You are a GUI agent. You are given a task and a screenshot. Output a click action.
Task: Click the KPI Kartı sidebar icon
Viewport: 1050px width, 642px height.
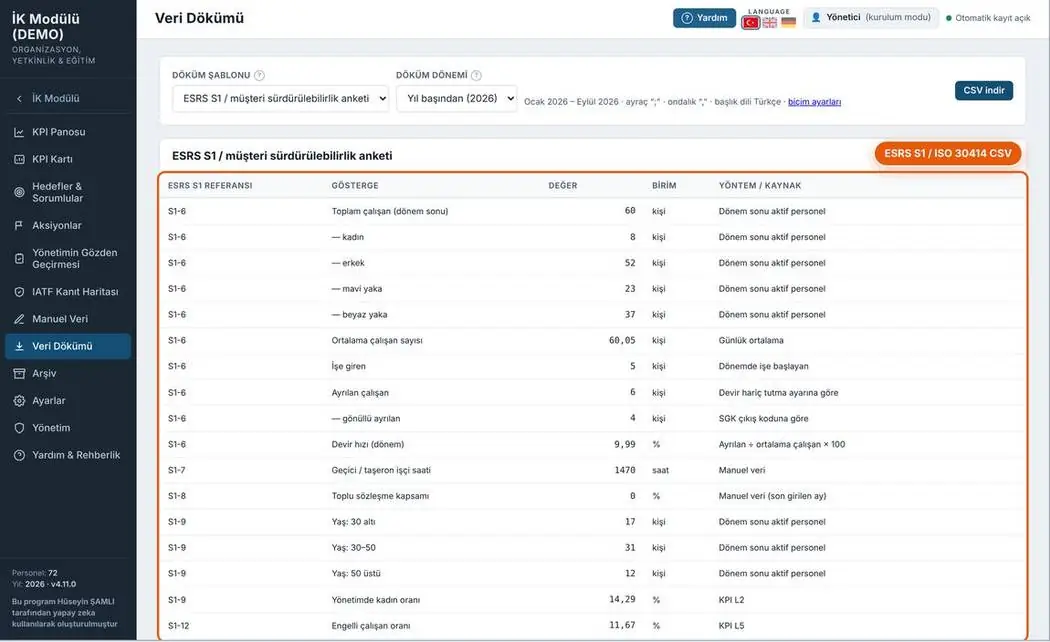pos(19,159)
